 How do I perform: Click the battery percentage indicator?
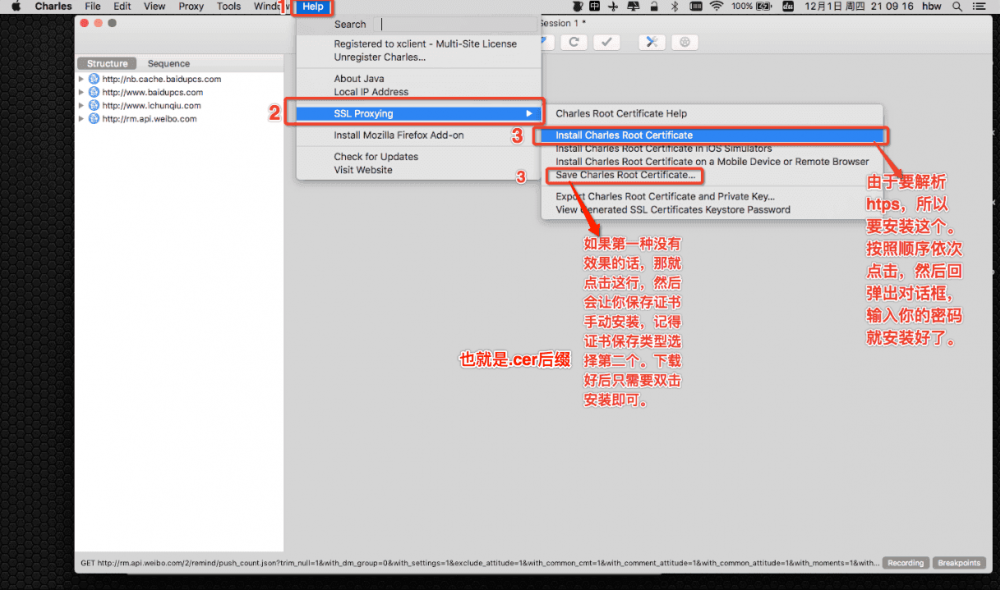(x=742, y=6)
